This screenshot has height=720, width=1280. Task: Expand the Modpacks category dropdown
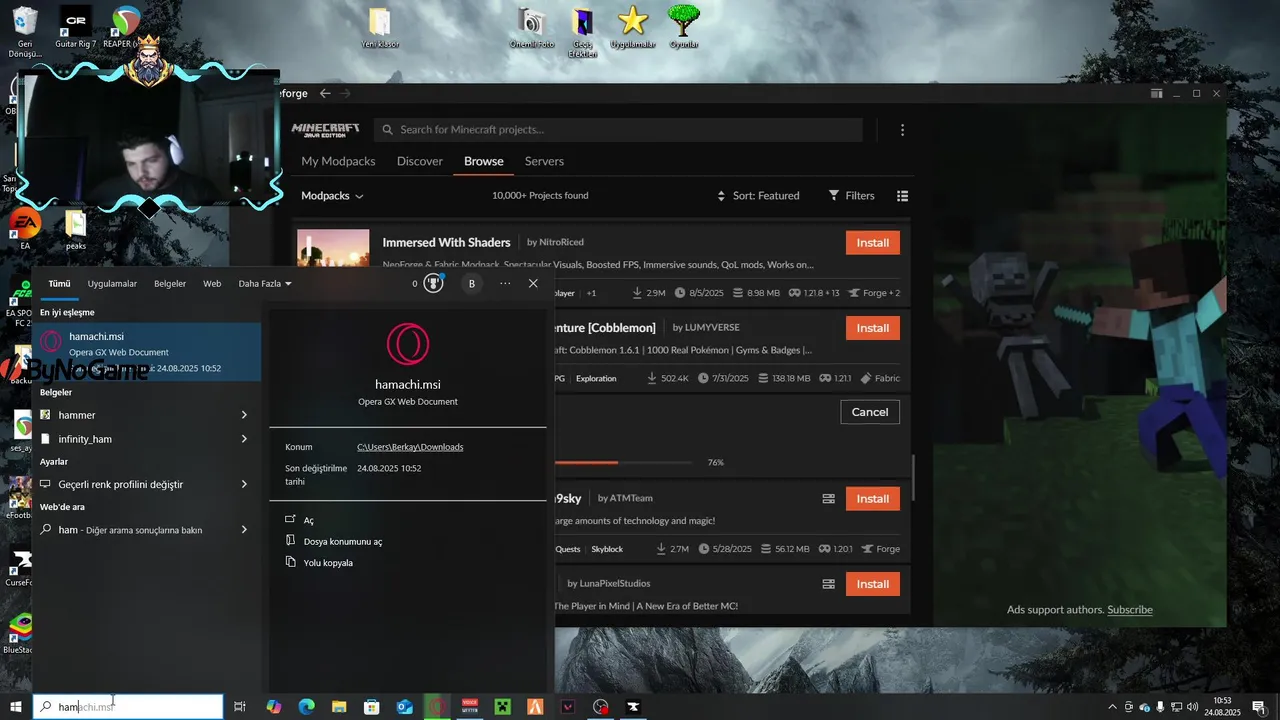(x=332, y=196)
